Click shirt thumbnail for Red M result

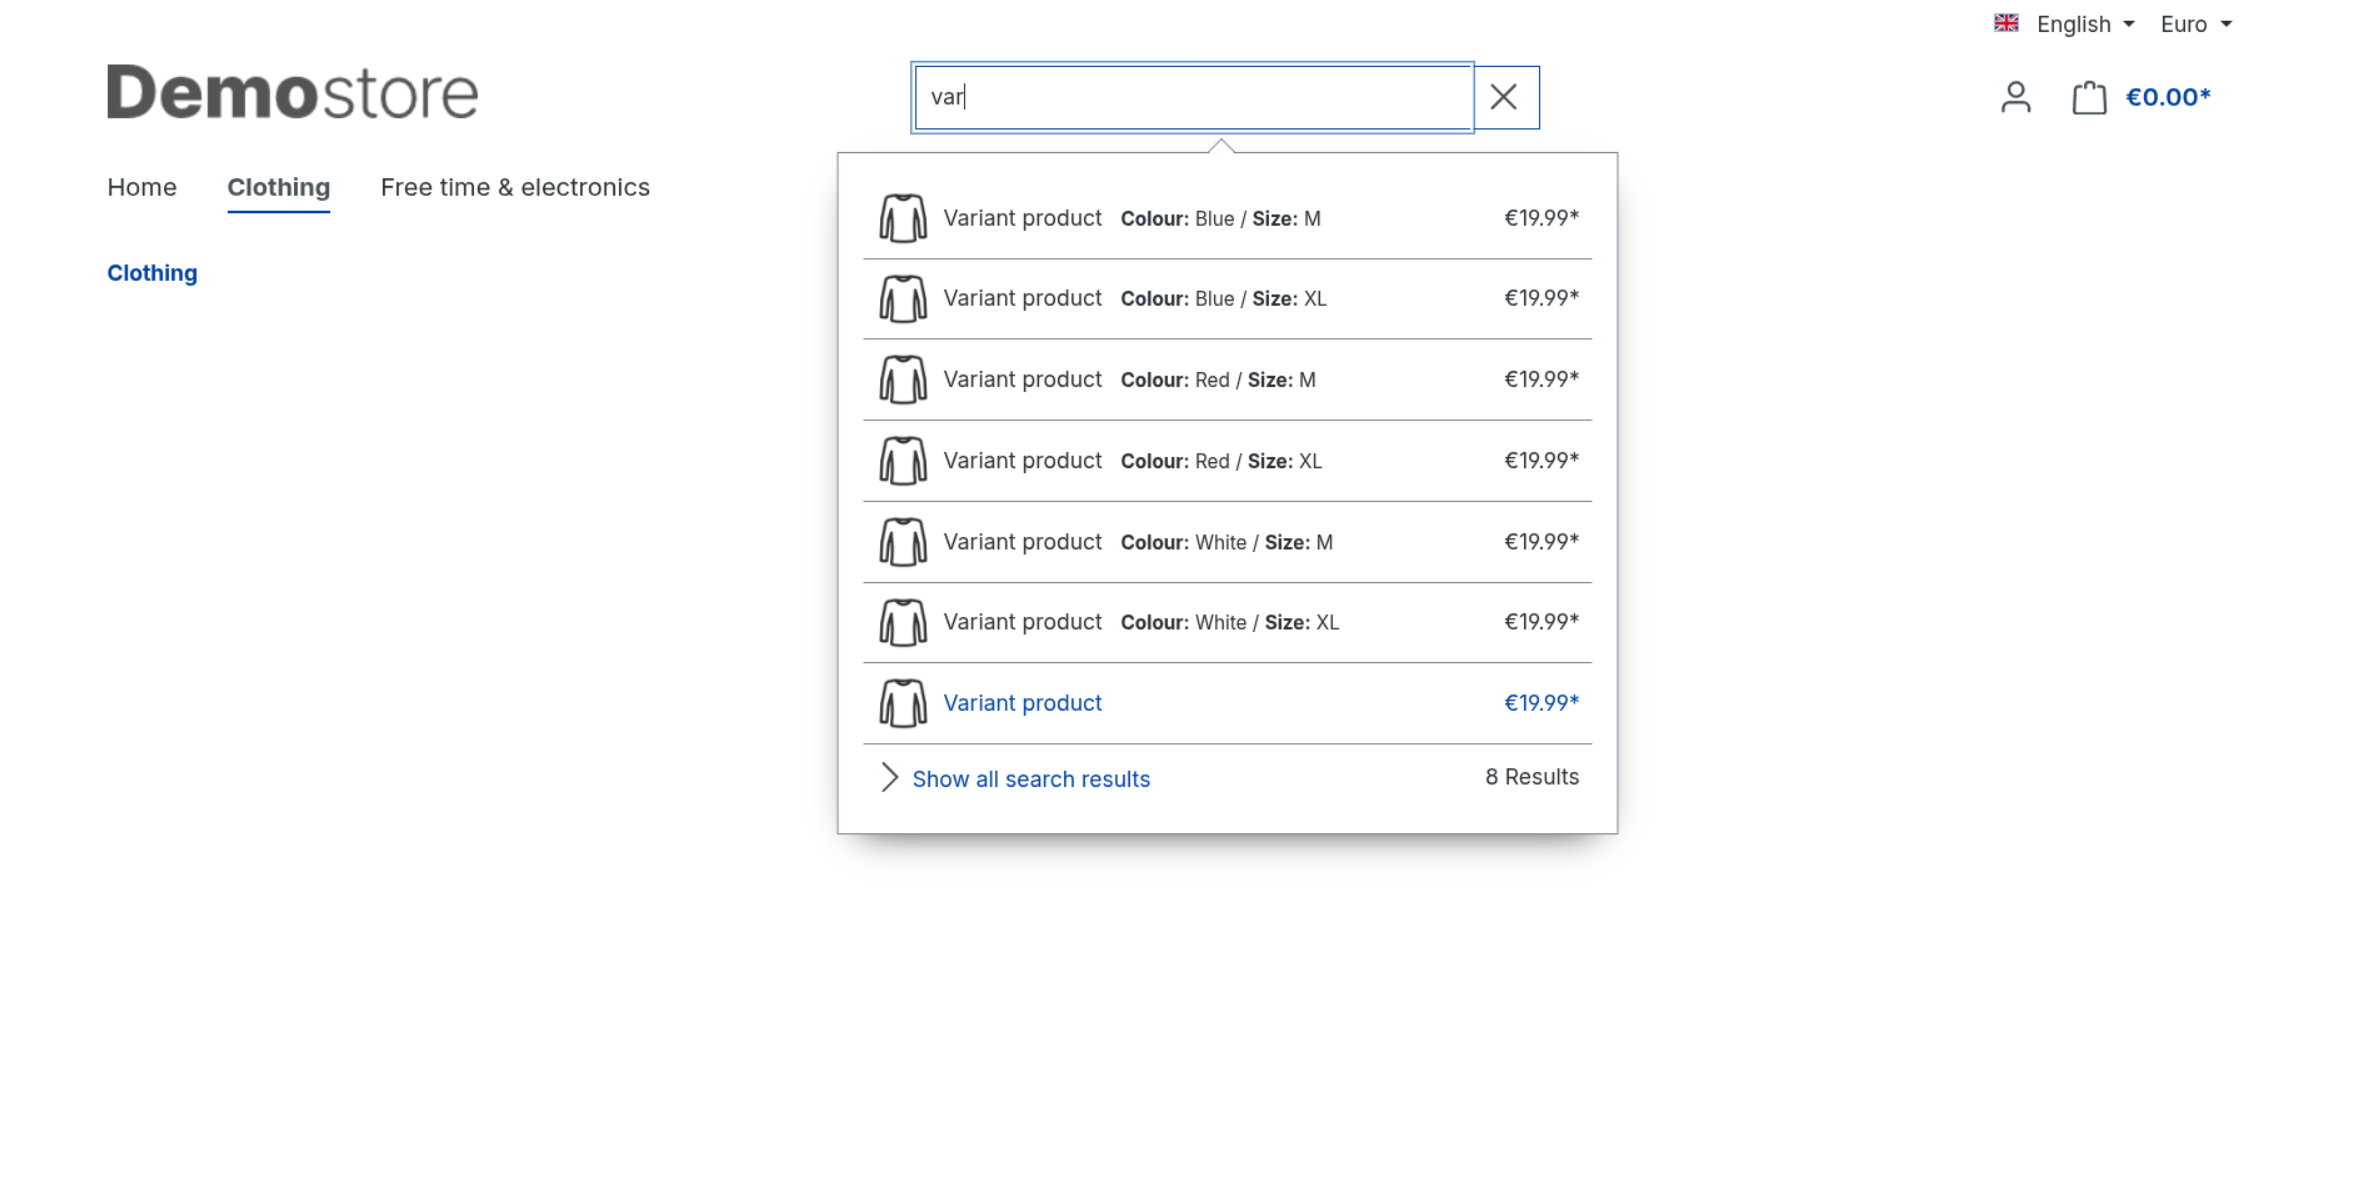(x=902, y=380)
